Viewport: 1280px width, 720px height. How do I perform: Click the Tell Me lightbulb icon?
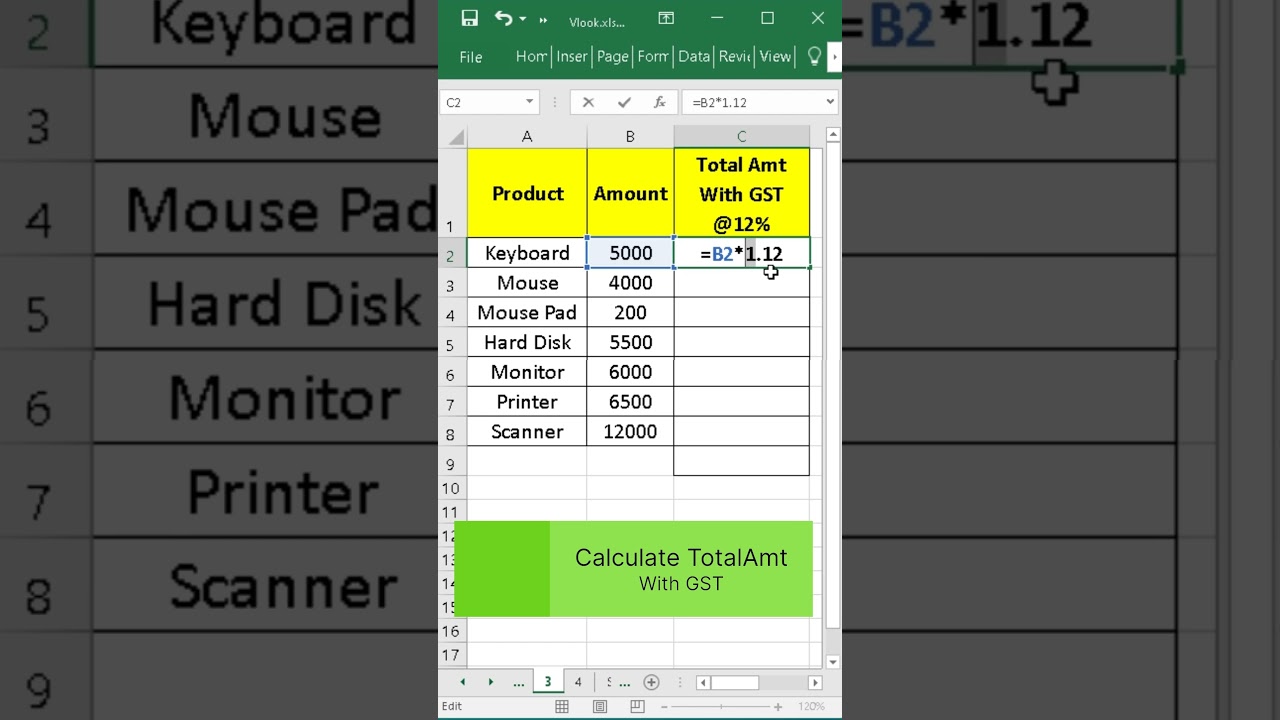pos(814,57)
